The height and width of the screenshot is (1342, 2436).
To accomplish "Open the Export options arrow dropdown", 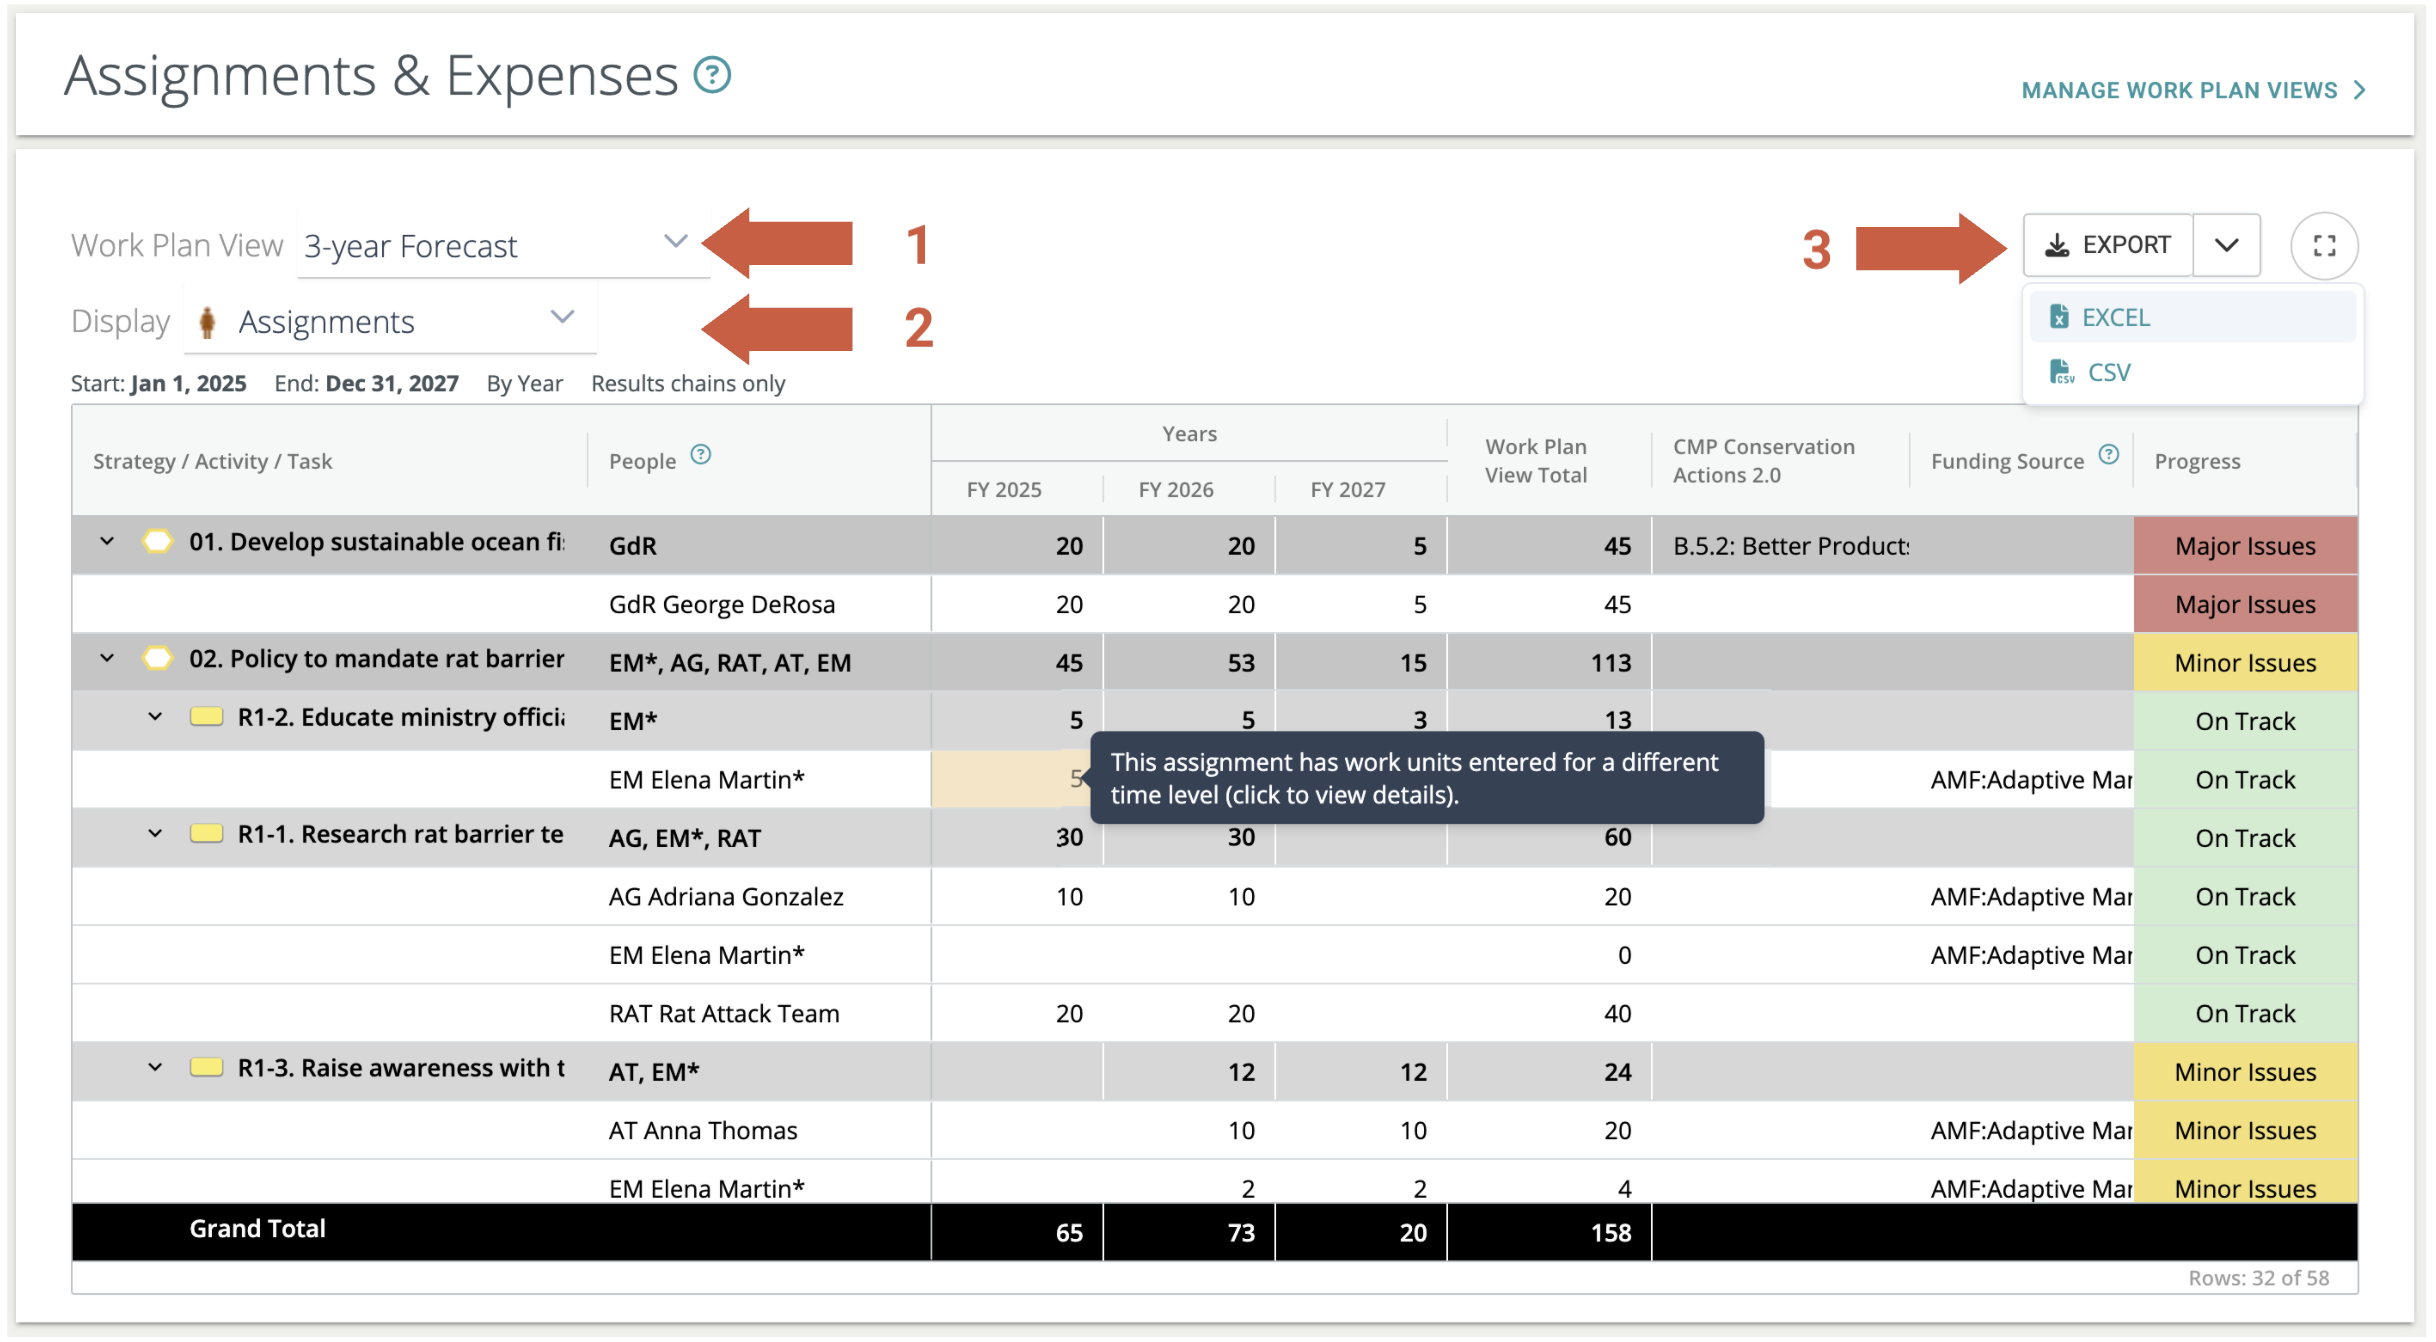I will 2226,246.
